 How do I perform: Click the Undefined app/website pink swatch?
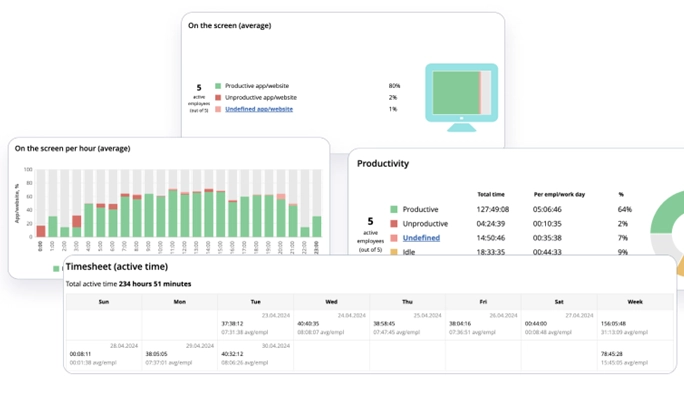pyautogui.click(x=218, y=109)
